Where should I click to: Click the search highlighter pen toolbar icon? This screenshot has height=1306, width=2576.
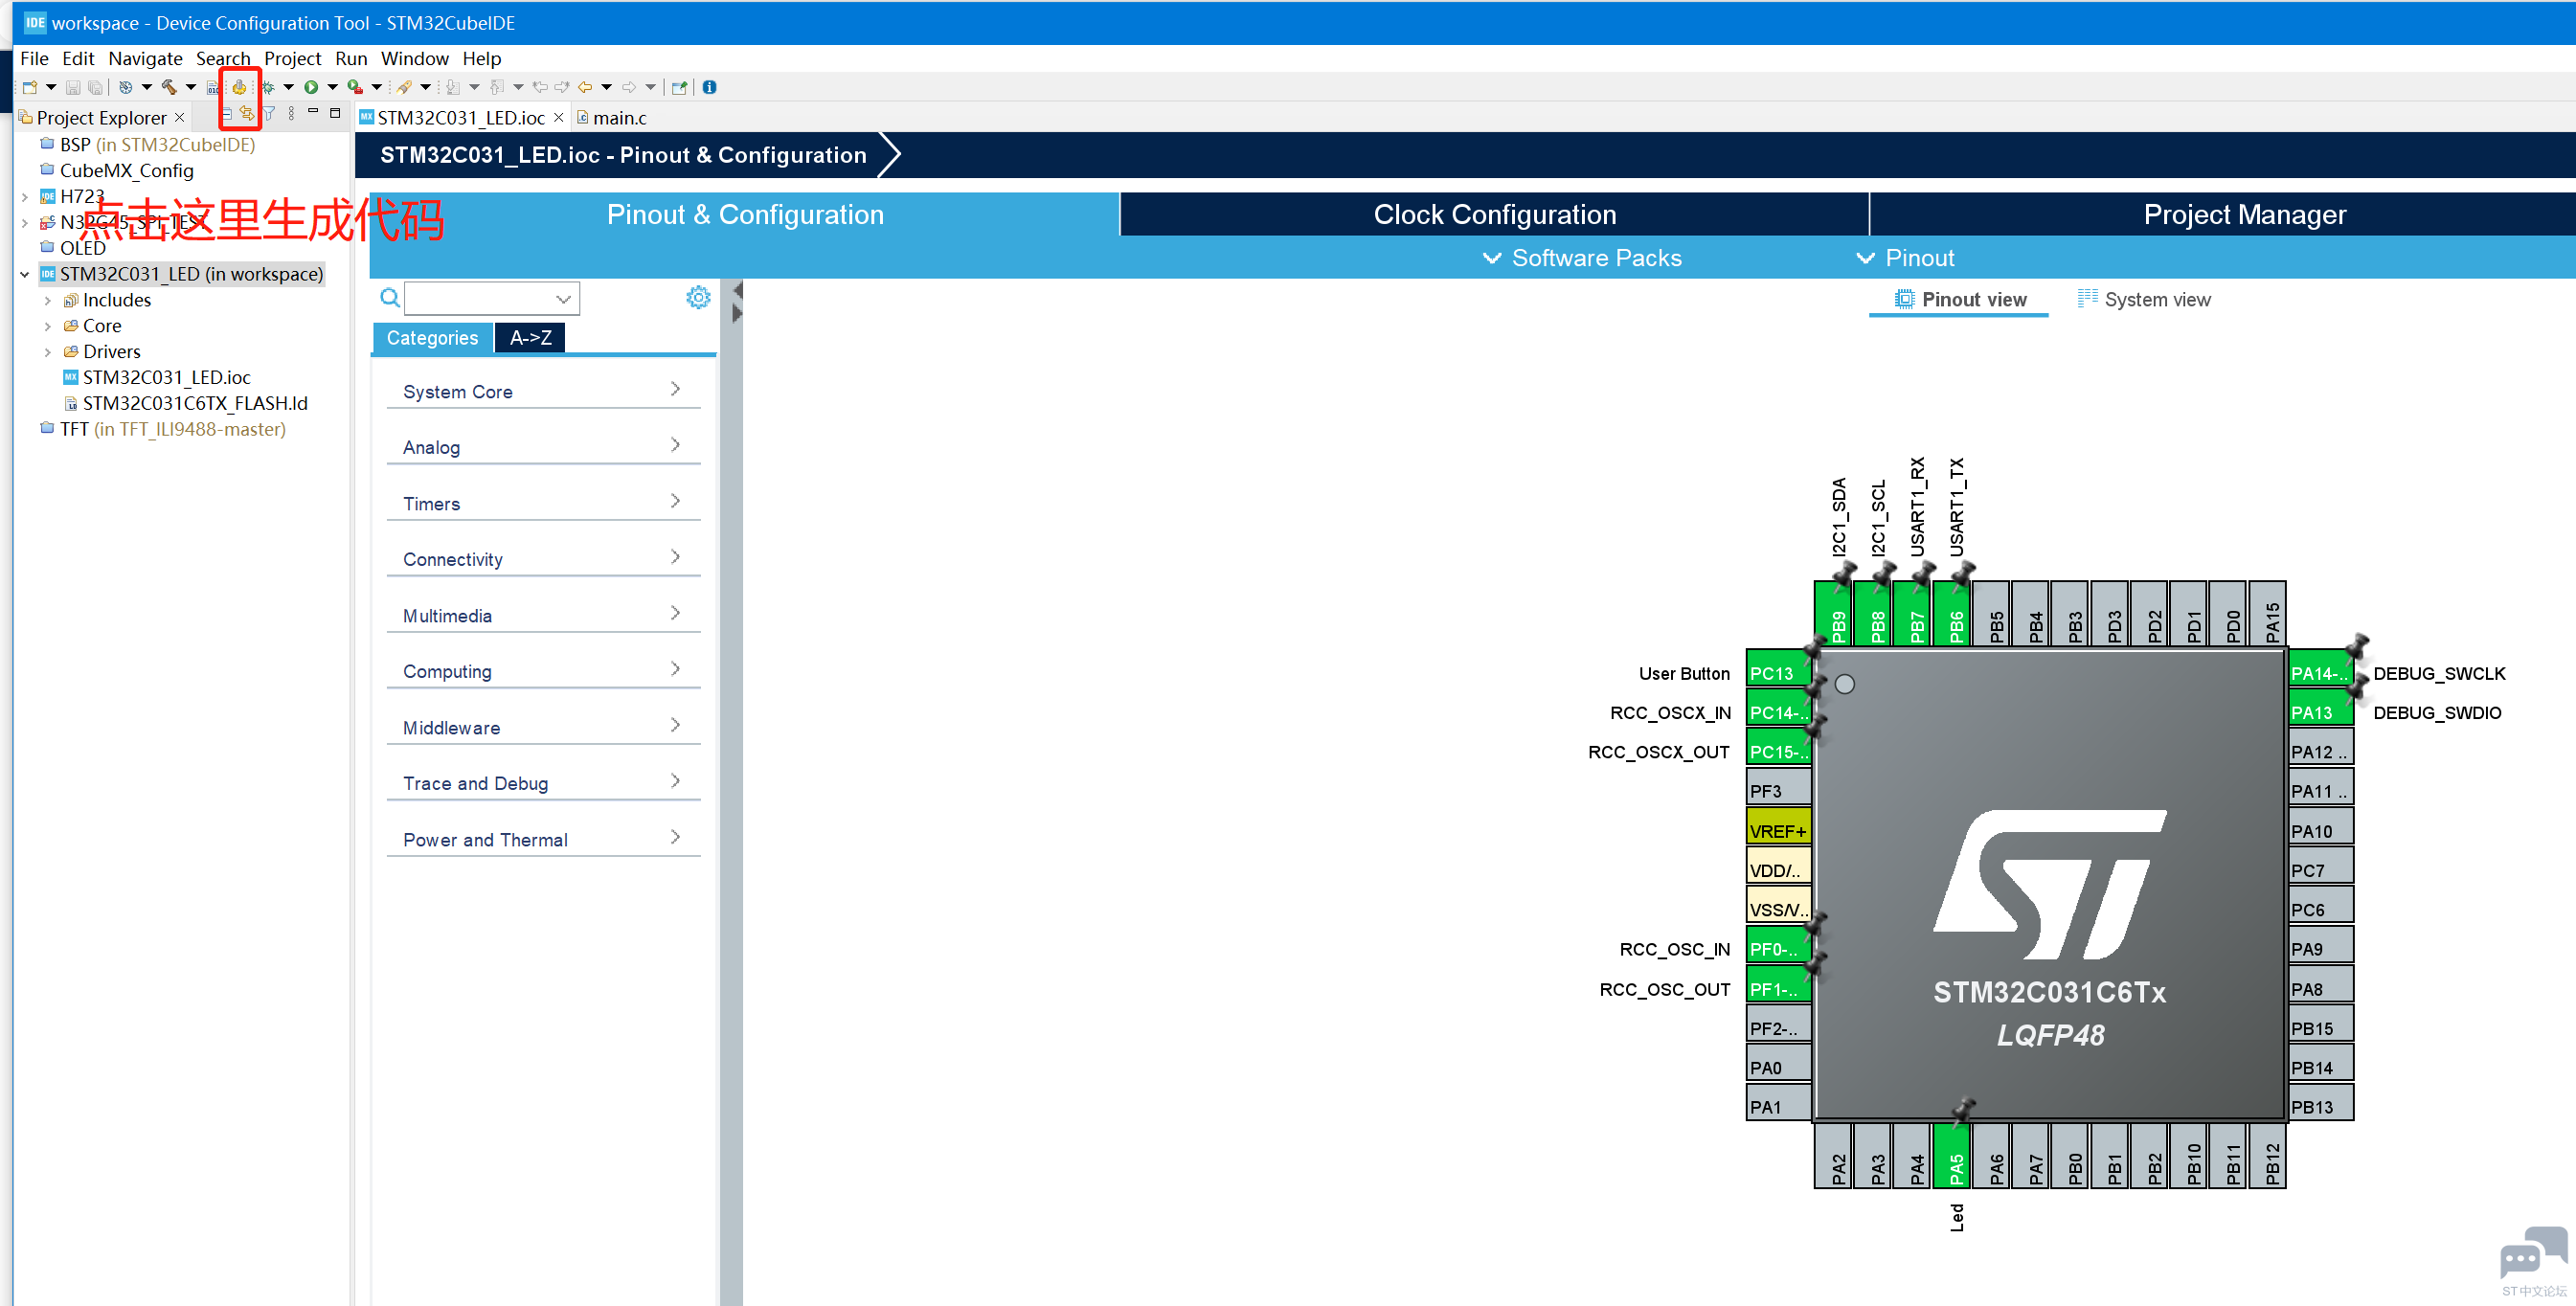pos(404,87)
